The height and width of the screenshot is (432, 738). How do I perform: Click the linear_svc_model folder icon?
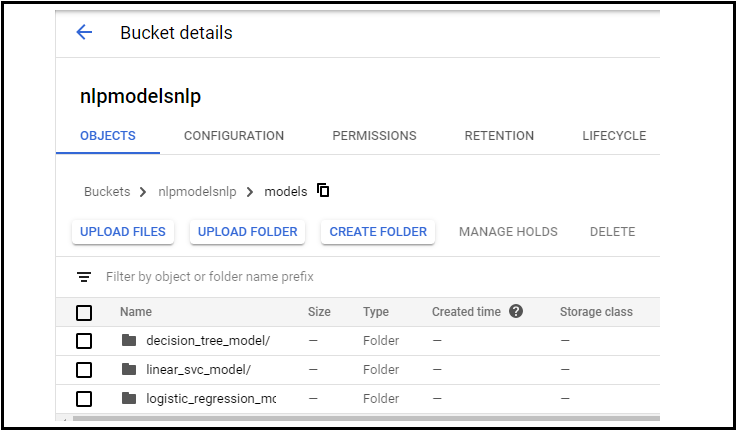pyautogui.click(x=128, y=369)
